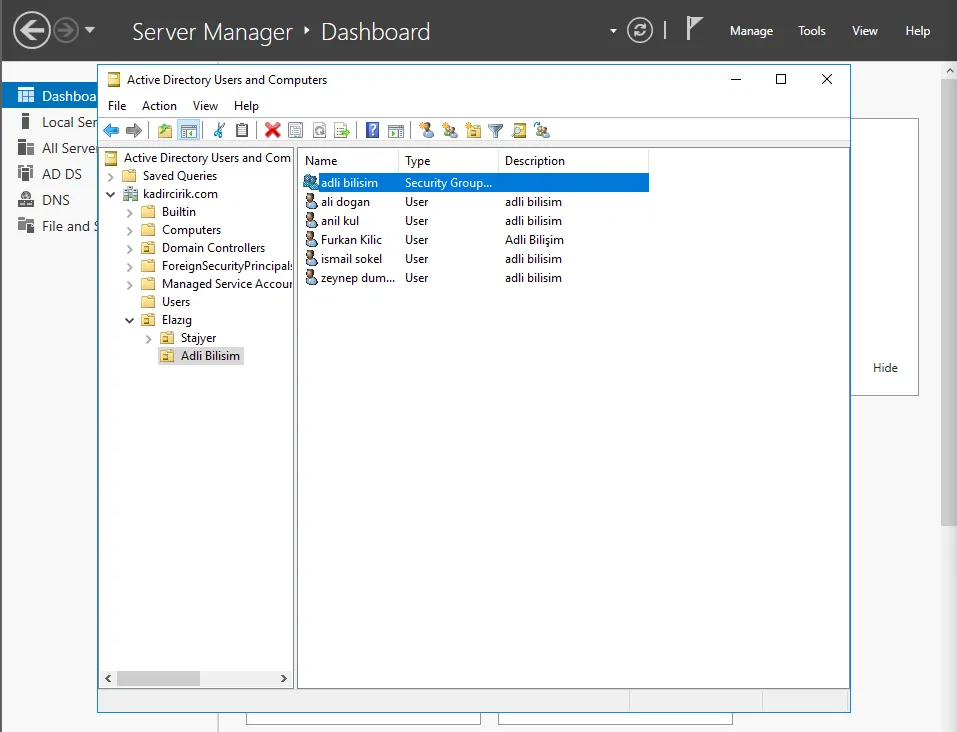Image resolution: width=957 pixels, height=732 pixels.
Task: Select the ali dogan user row
Action: tap(475, 201)
